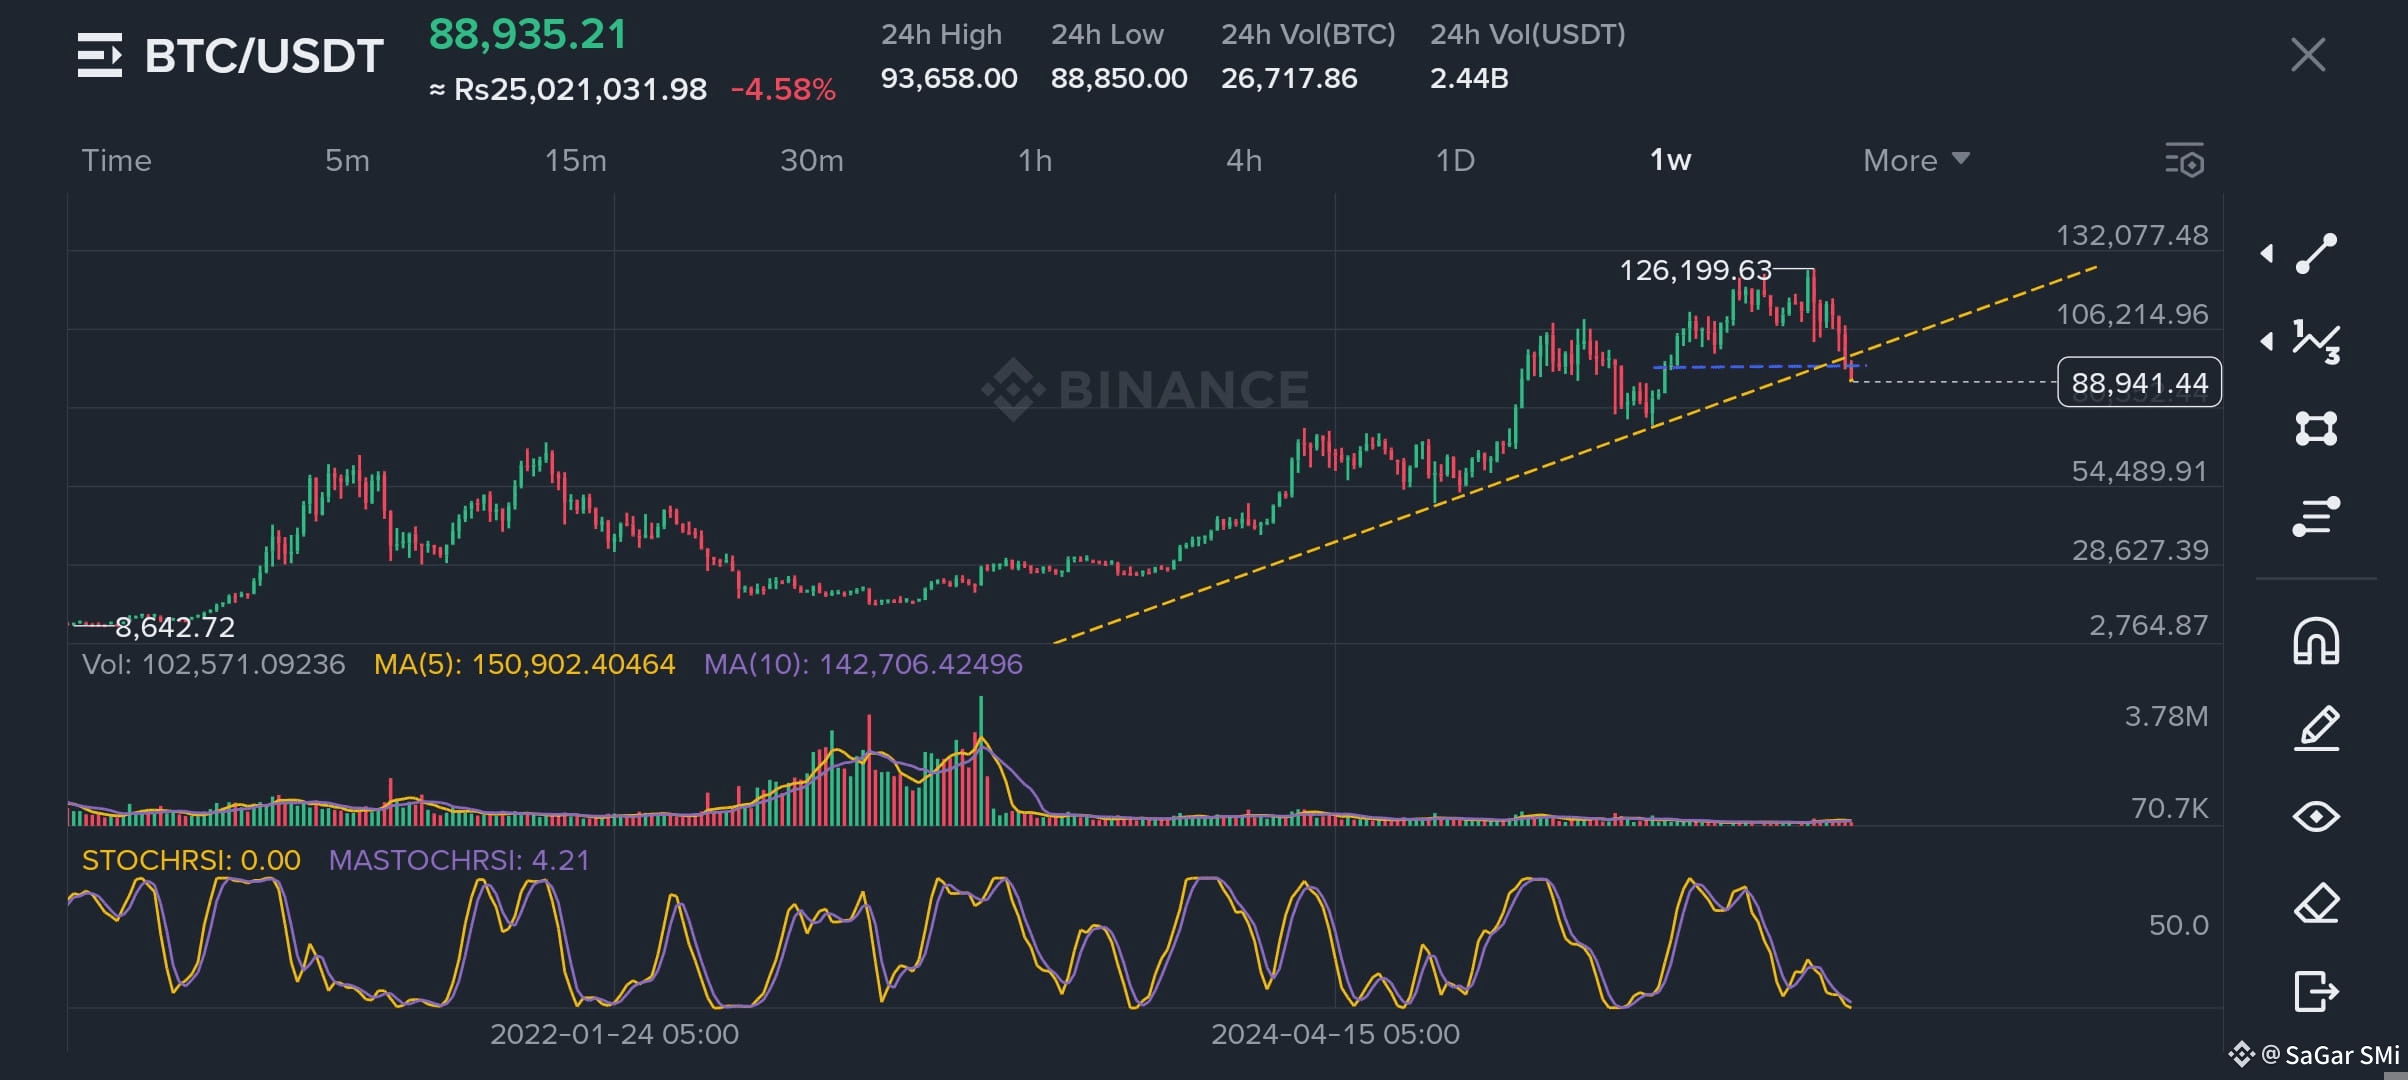Click the 132,077.48 price axis value
Screen dimensions: 2408x1080
coord(2132,236)
